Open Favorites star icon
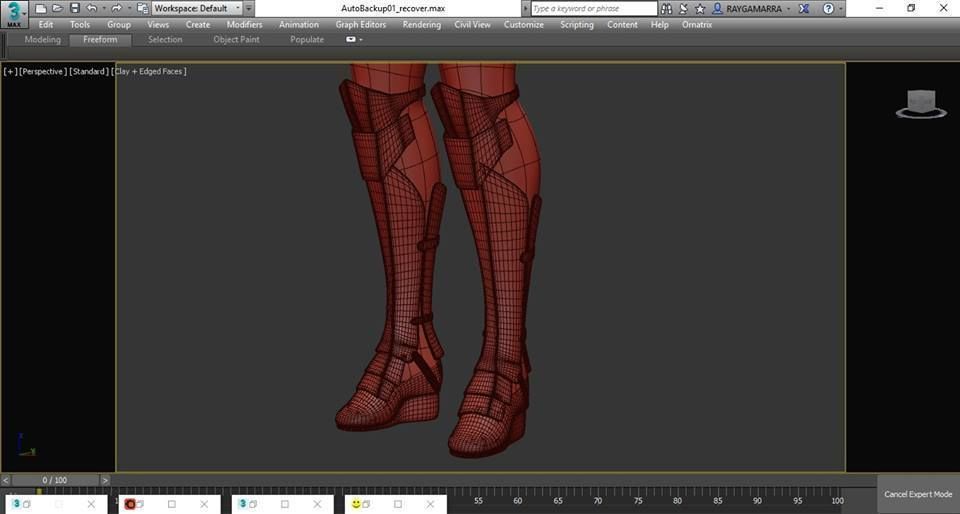The image size is (960, 514). pyautogui.click(x=700, y=9)
